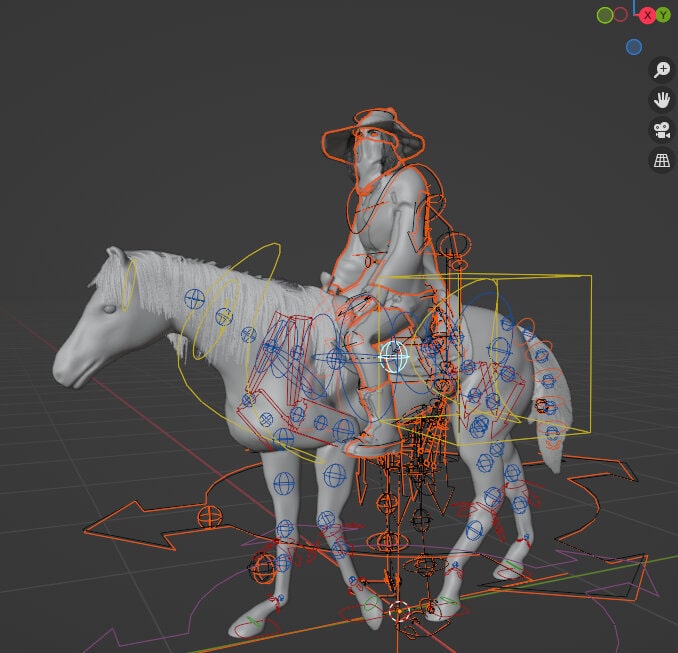Toggle the camera view icon
The width and height of the screenshot is (678, 653).
(662, 130)
